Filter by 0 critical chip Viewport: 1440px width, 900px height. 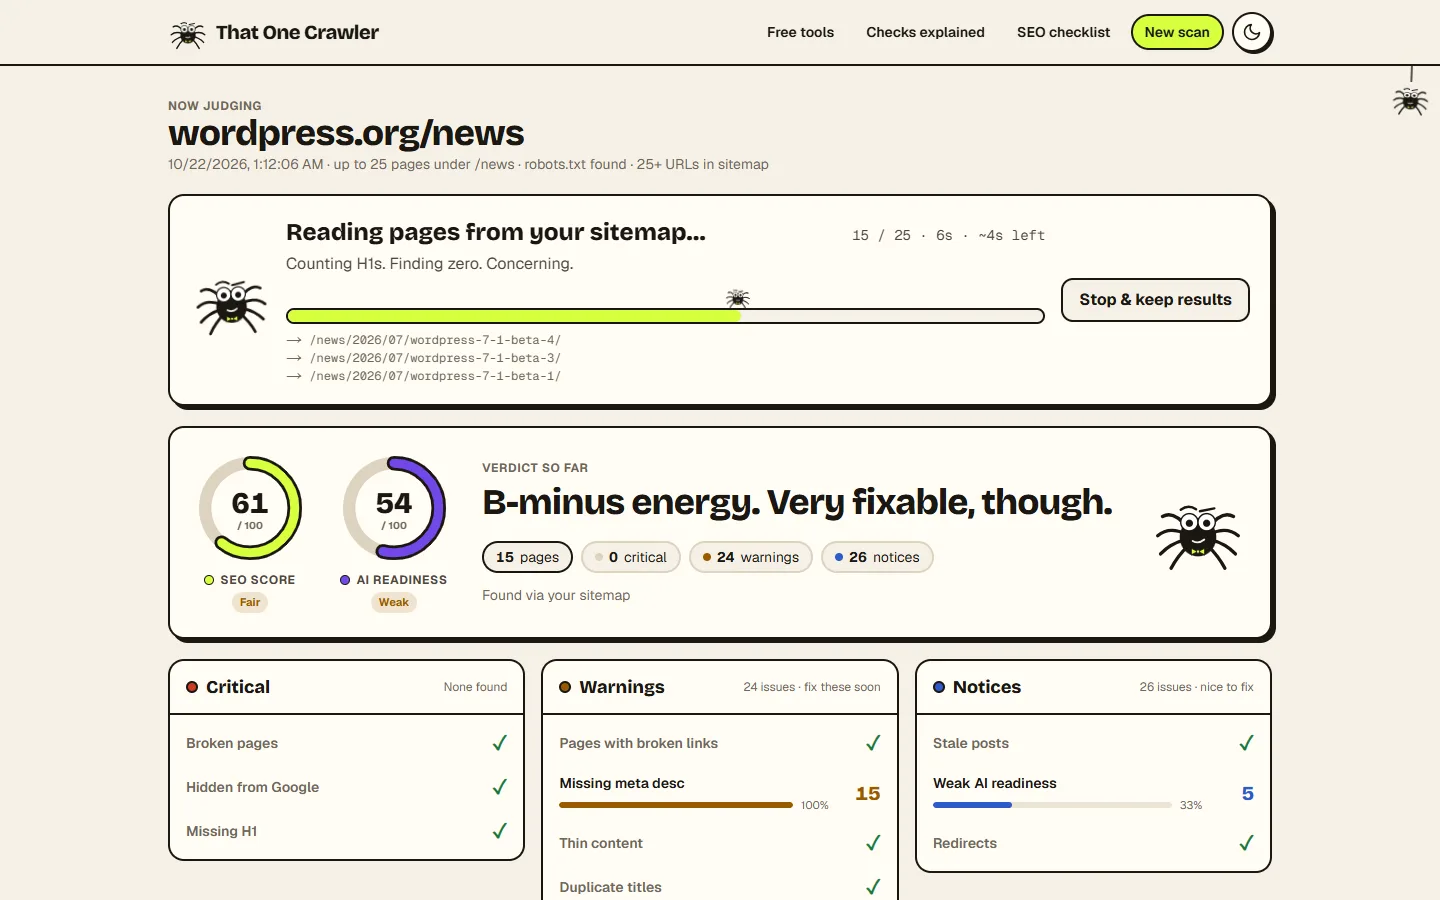[631, 557]
